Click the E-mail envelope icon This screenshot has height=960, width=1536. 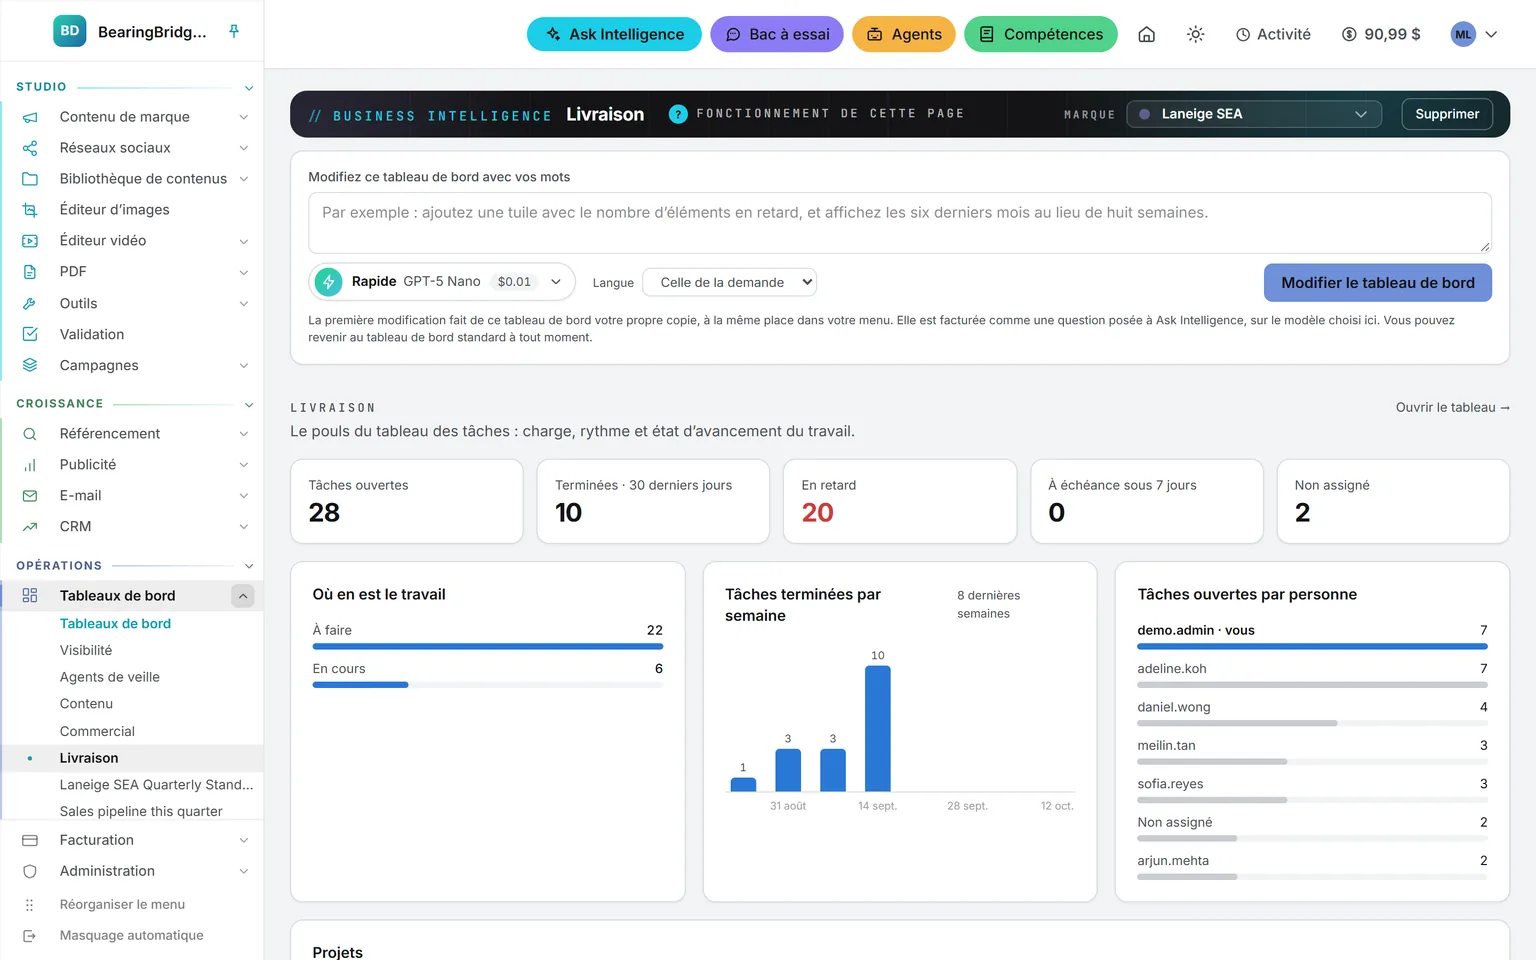tap(30, 496)
